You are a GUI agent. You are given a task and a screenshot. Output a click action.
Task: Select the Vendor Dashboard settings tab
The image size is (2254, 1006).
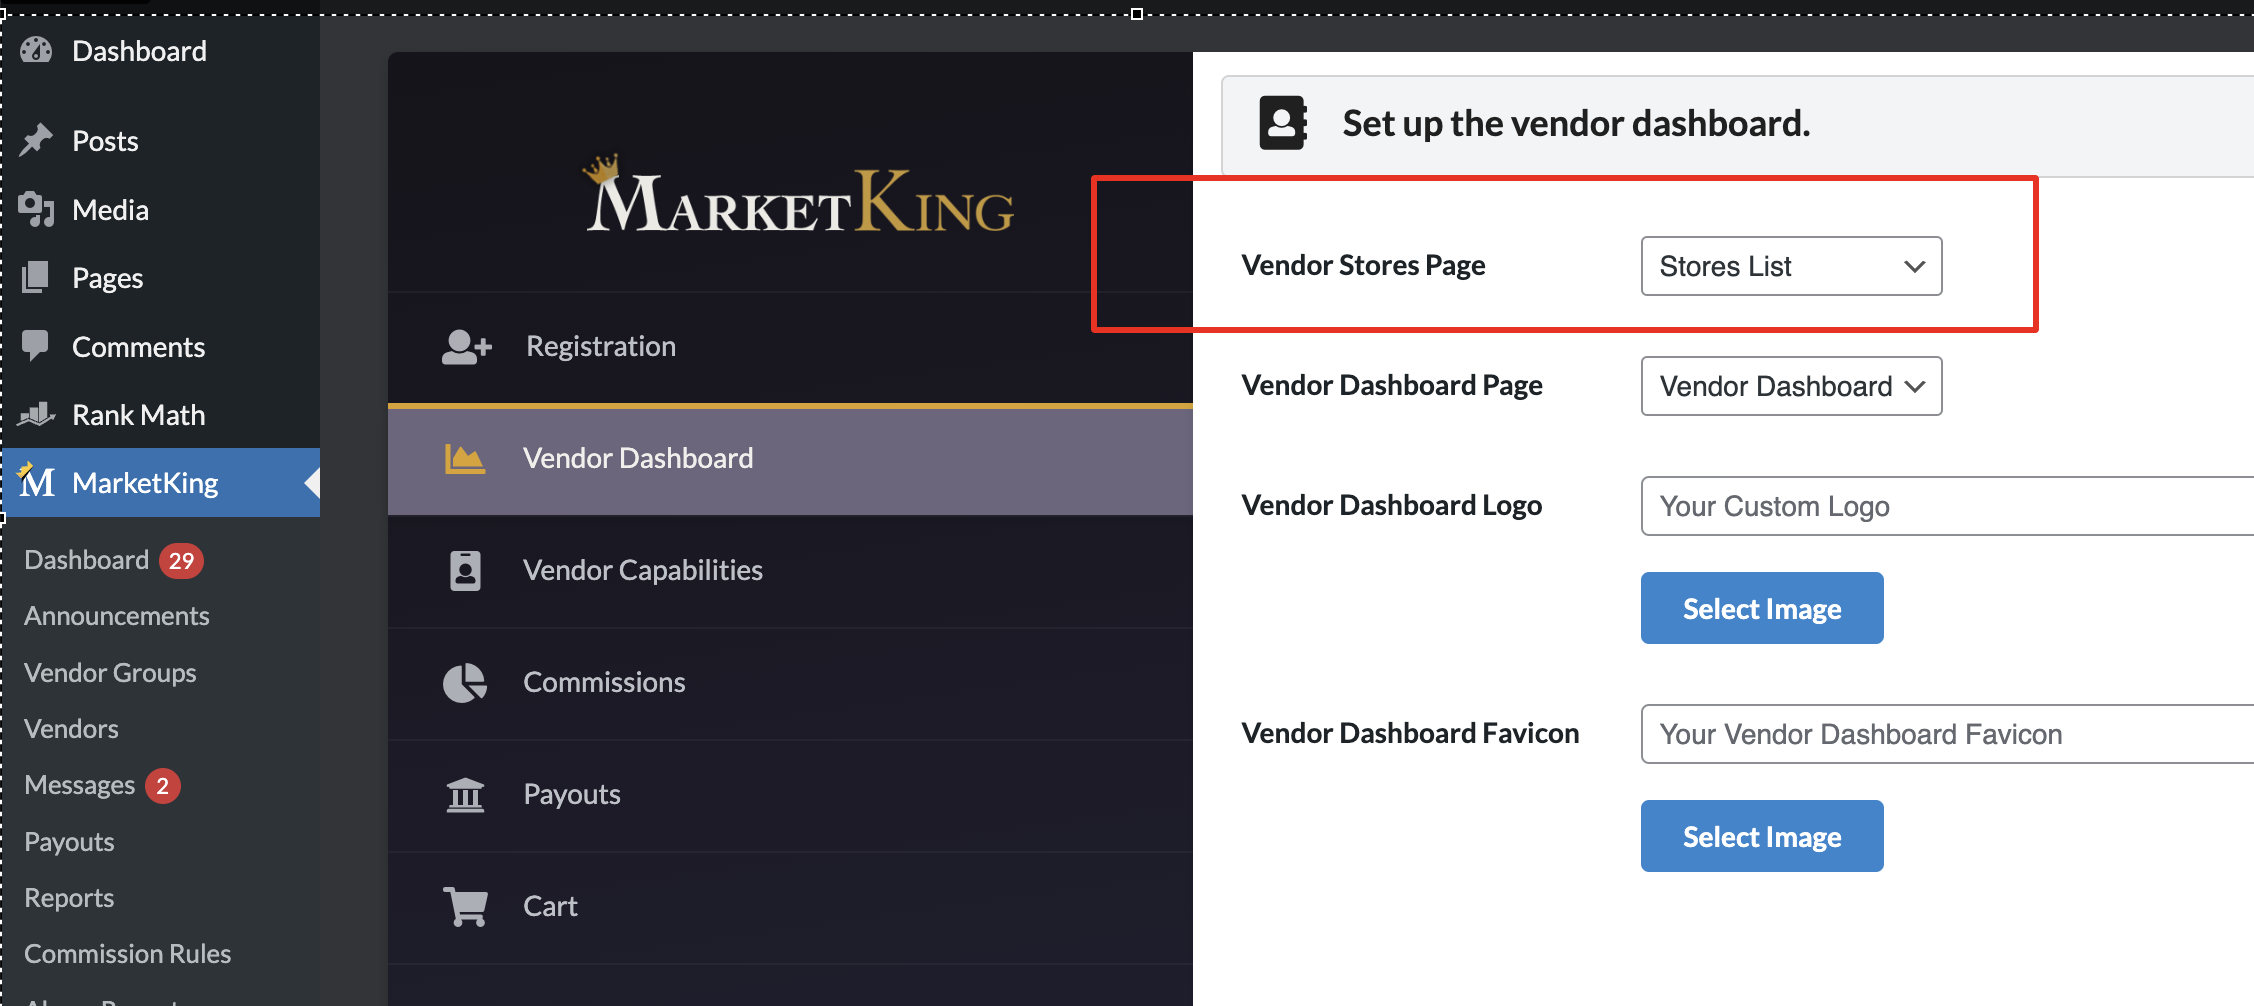coord(790,460)
